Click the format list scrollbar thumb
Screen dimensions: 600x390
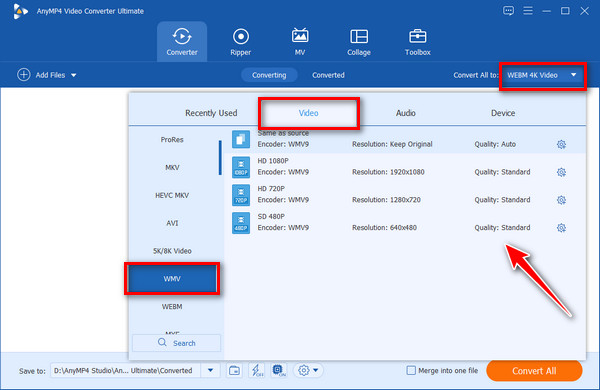click(220, 158)
